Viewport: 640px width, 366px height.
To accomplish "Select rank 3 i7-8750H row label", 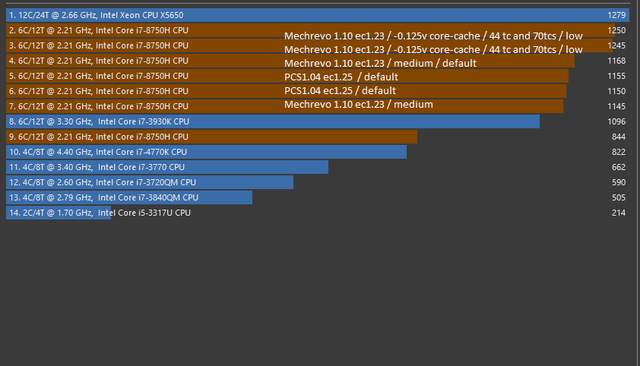I will tap(99, 45).
